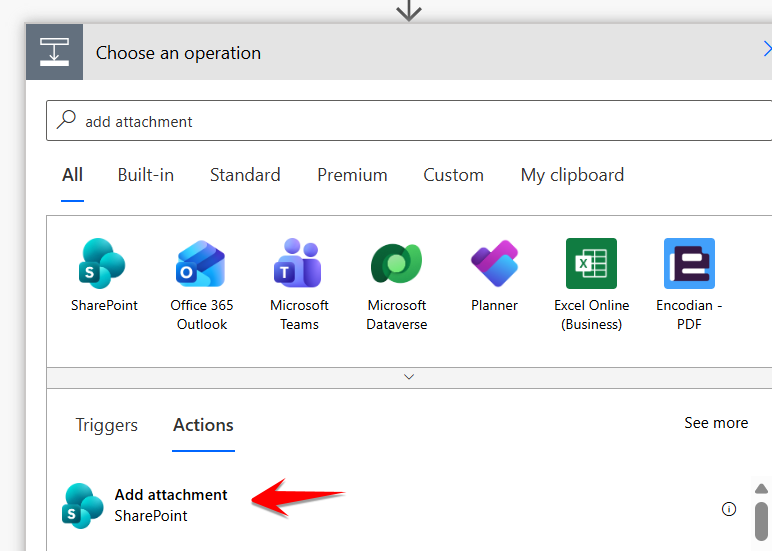Screen dimensions: 772x551
Task: Click the Choose an operation header icon
Action: click(x=54, y=52)
